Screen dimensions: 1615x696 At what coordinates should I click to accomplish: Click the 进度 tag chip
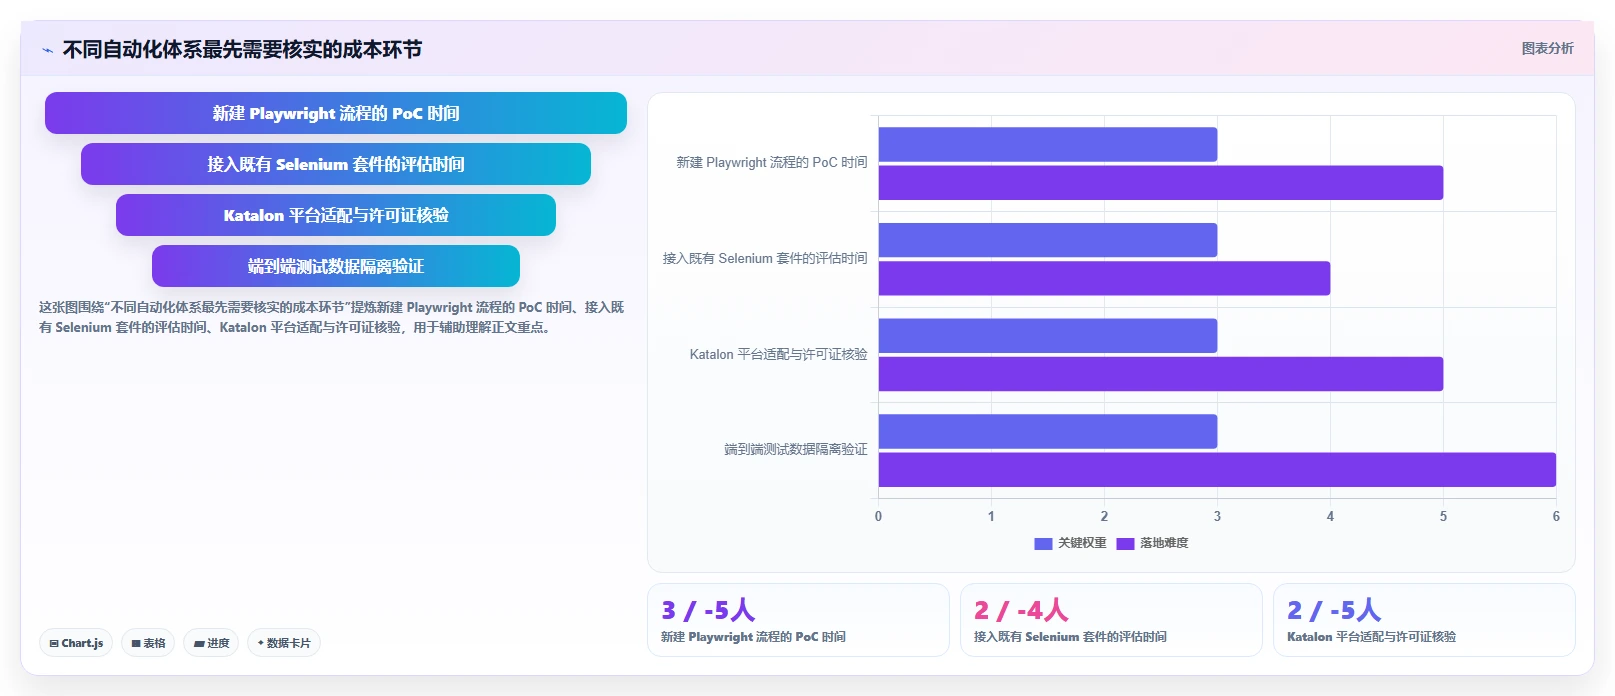[211, 643]
